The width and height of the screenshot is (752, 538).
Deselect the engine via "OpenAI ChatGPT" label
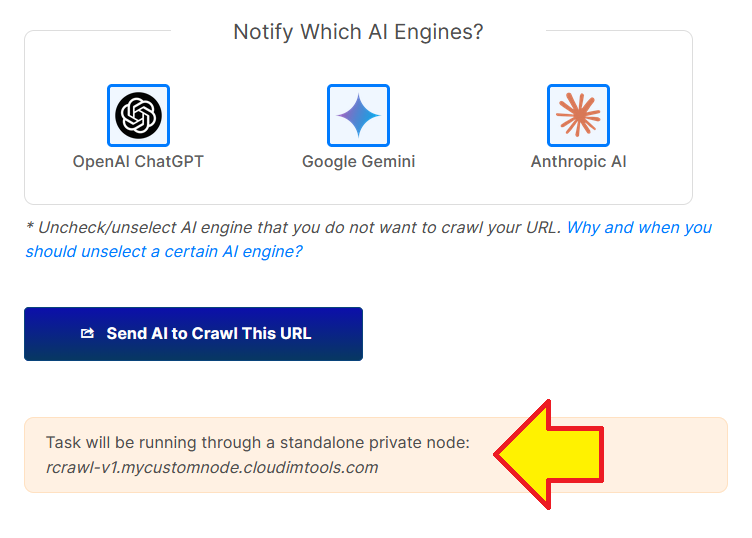tap(138, 161)
